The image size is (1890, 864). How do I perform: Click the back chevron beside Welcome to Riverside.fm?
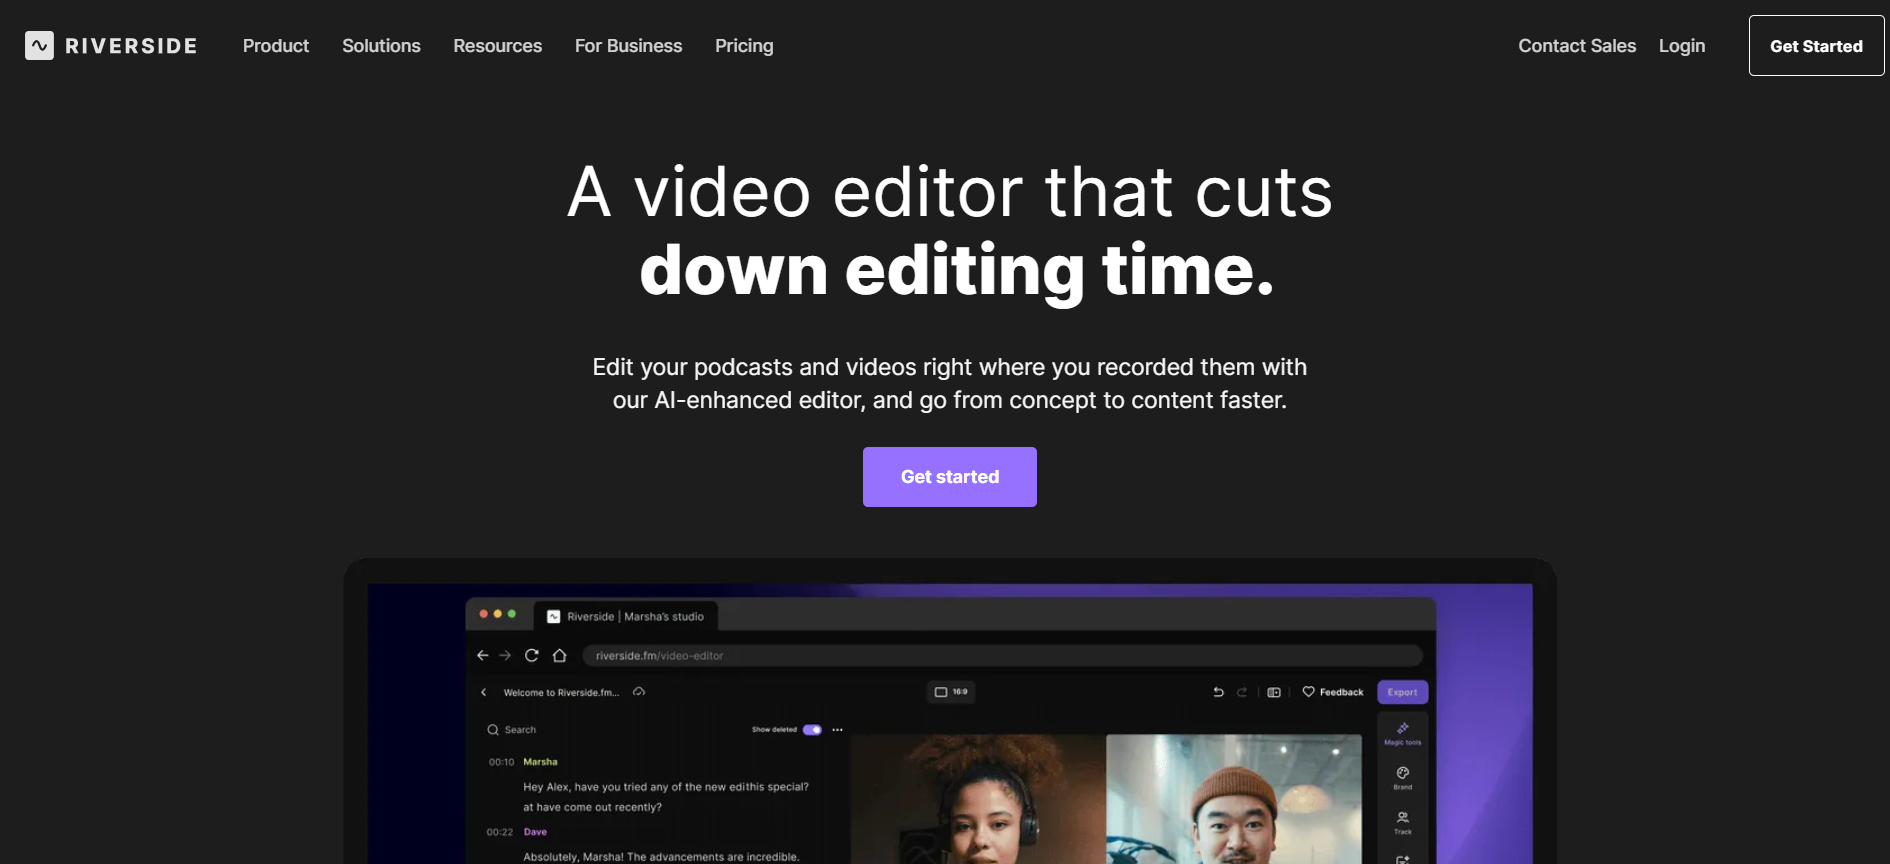tap(484, 692)
